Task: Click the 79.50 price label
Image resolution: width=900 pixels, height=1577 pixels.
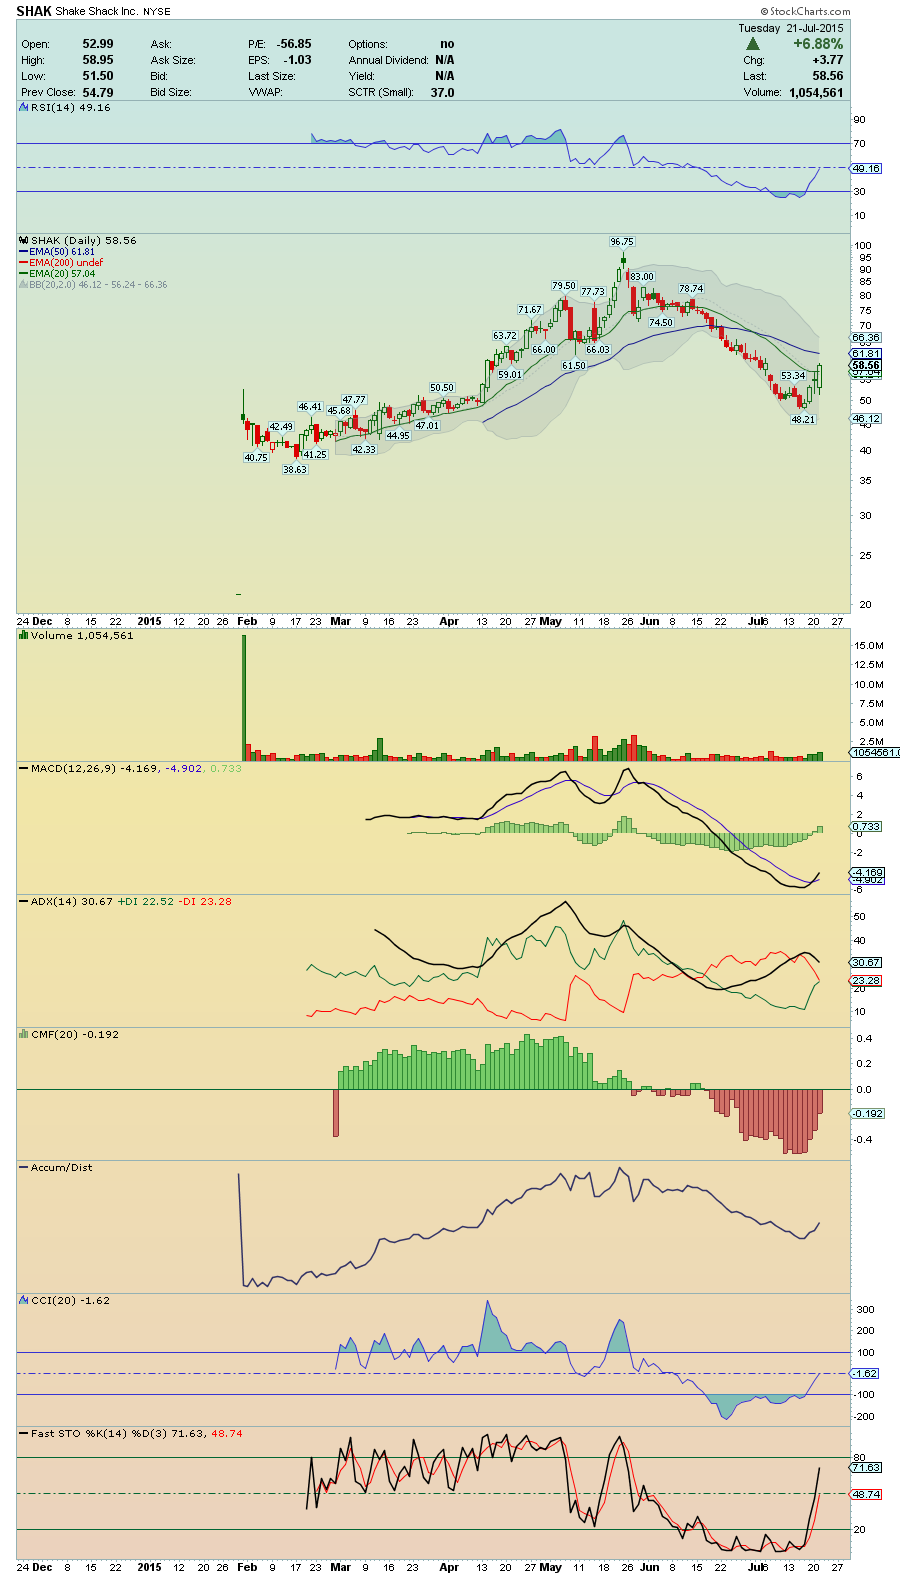Action: click(x=564, y=285)
